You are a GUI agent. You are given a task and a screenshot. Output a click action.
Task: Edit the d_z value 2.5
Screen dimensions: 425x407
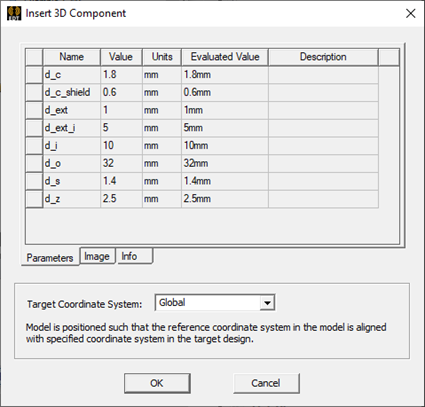coord(121,199)
